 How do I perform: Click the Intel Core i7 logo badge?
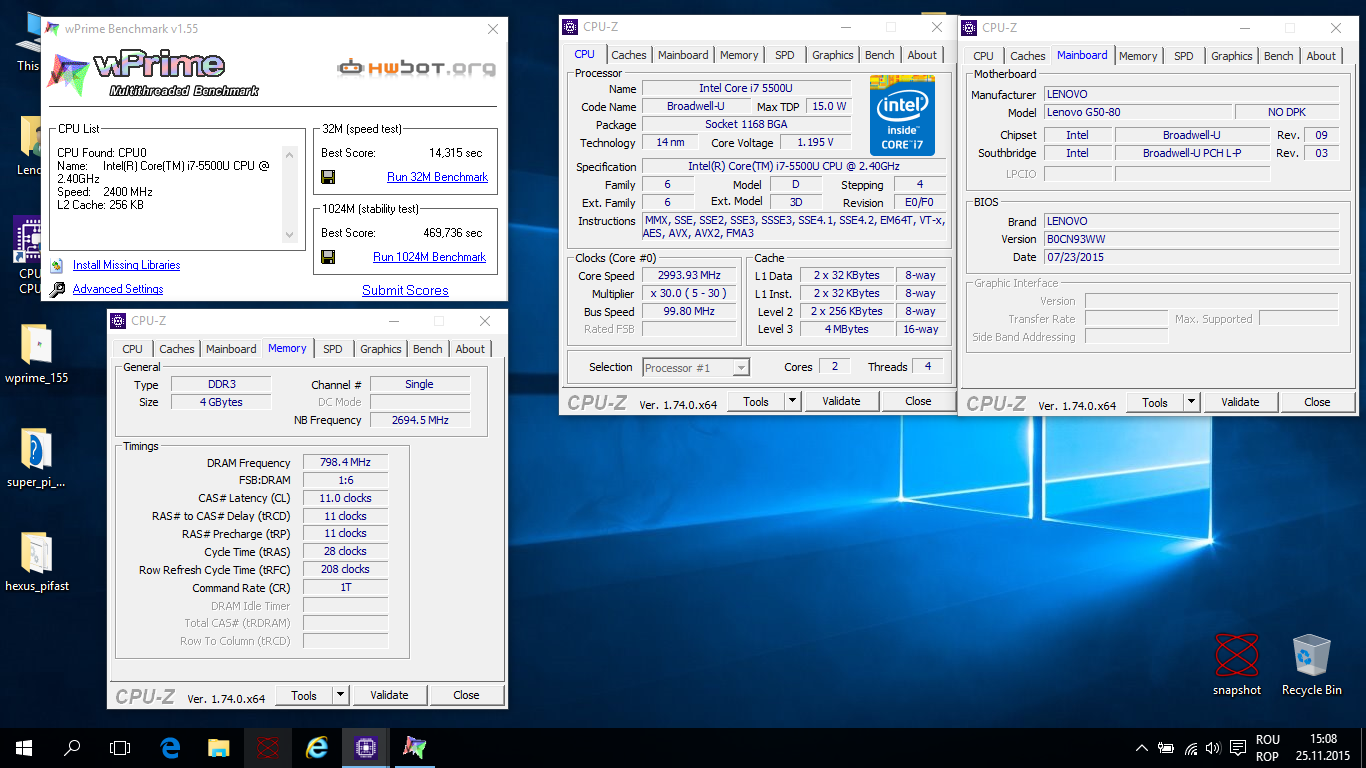click(902, 115)
